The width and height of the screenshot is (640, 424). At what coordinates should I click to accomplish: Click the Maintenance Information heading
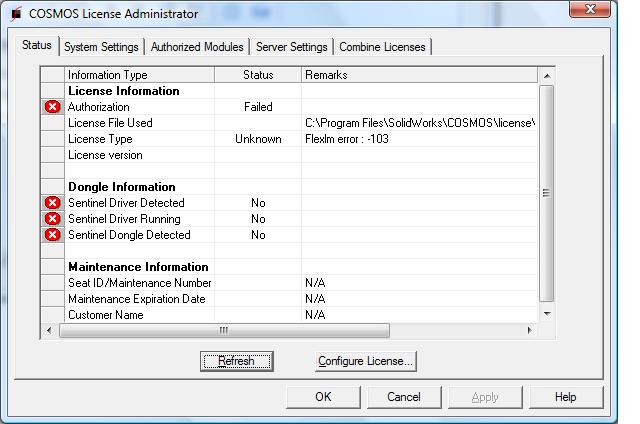[138, 267]
